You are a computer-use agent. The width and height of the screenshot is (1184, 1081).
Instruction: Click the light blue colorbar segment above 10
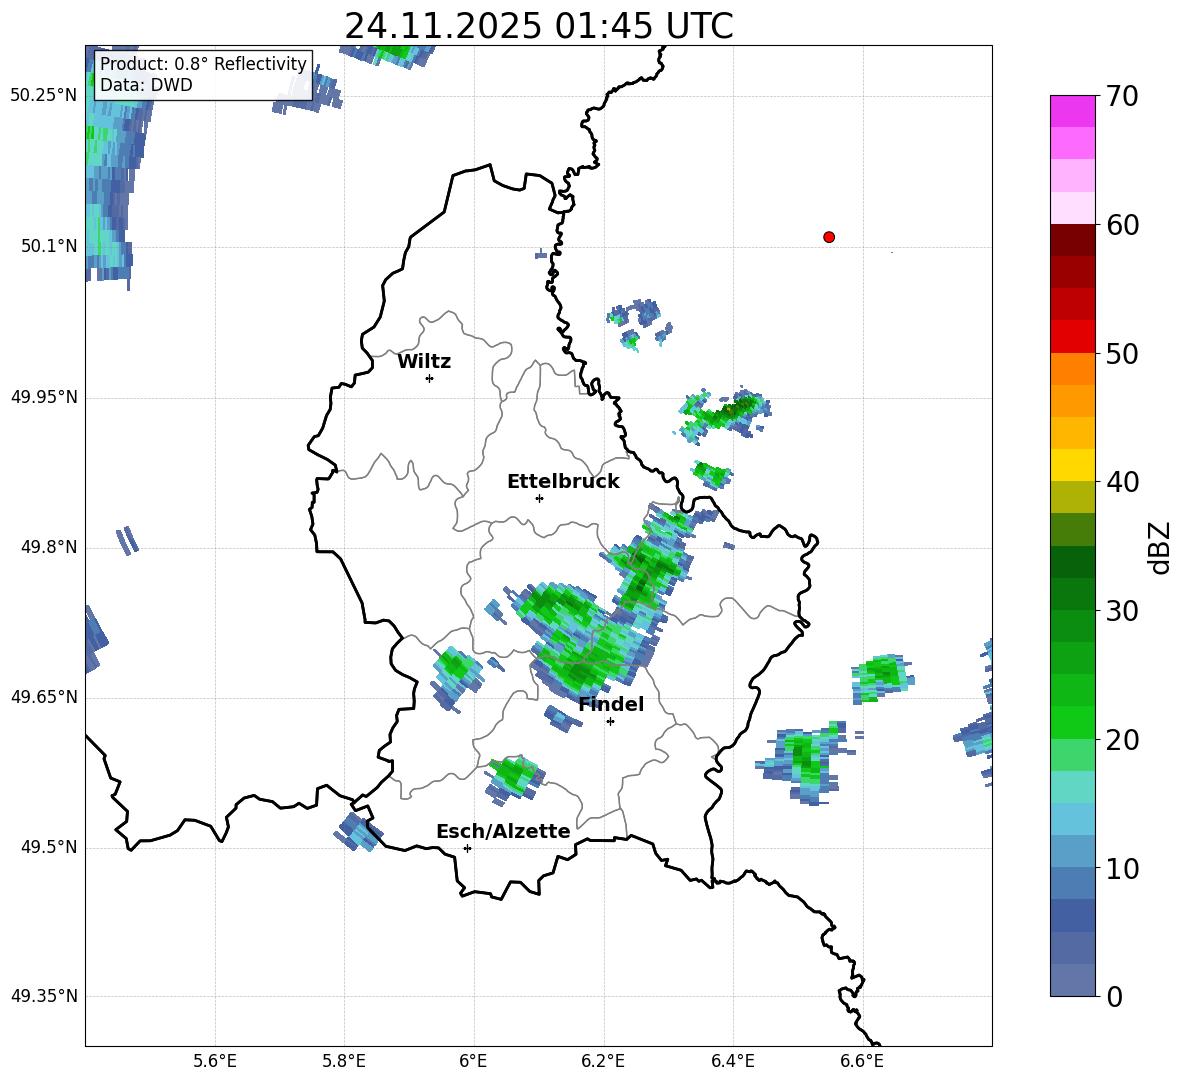point(1072,819)
